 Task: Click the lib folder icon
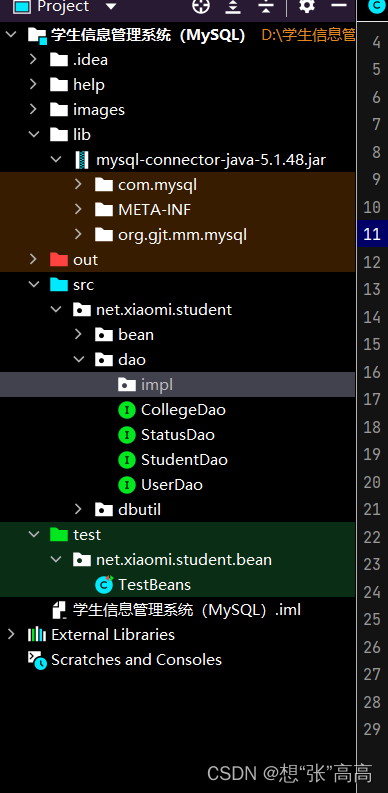(59, 135)
